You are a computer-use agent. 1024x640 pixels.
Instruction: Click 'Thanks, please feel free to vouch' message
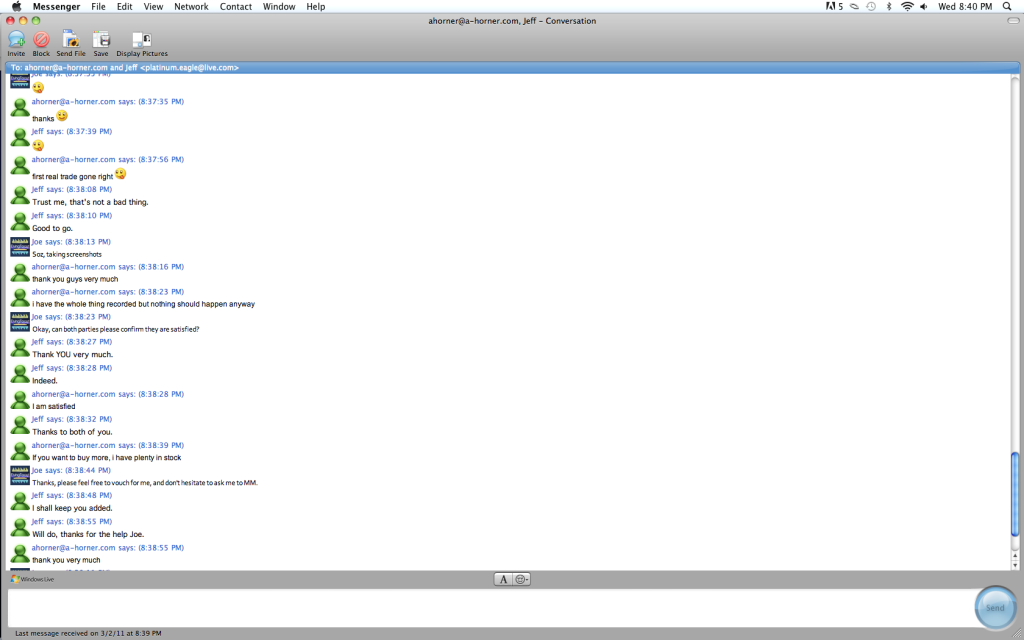(x=145, y=483)
